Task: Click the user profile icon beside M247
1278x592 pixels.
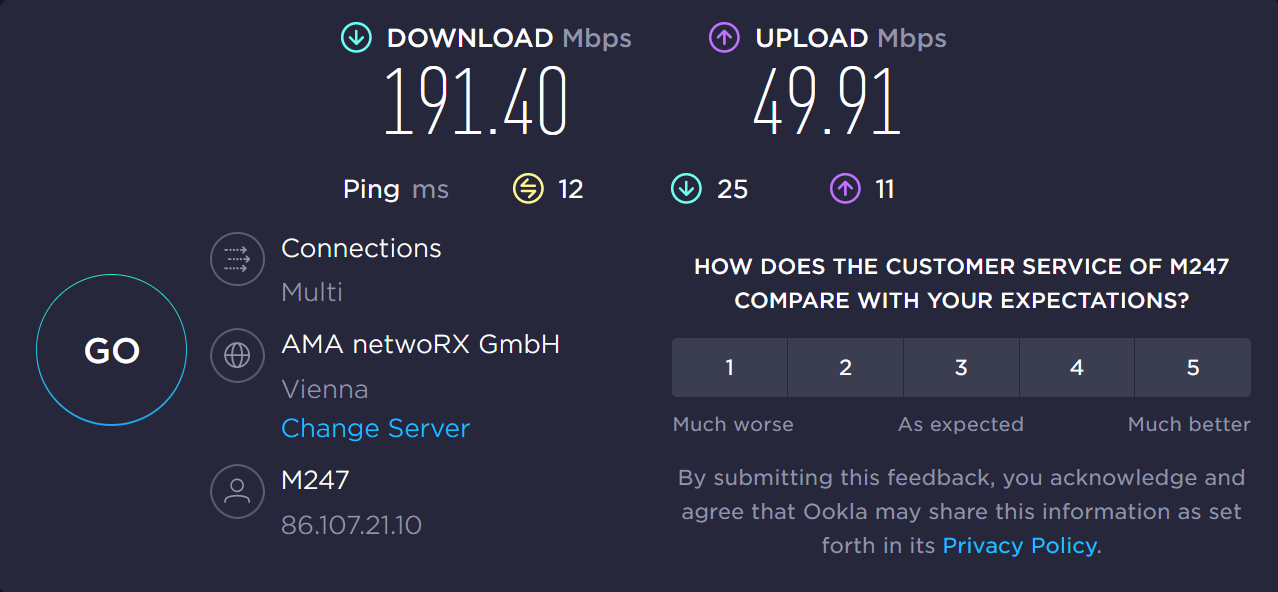Action: 237,490
